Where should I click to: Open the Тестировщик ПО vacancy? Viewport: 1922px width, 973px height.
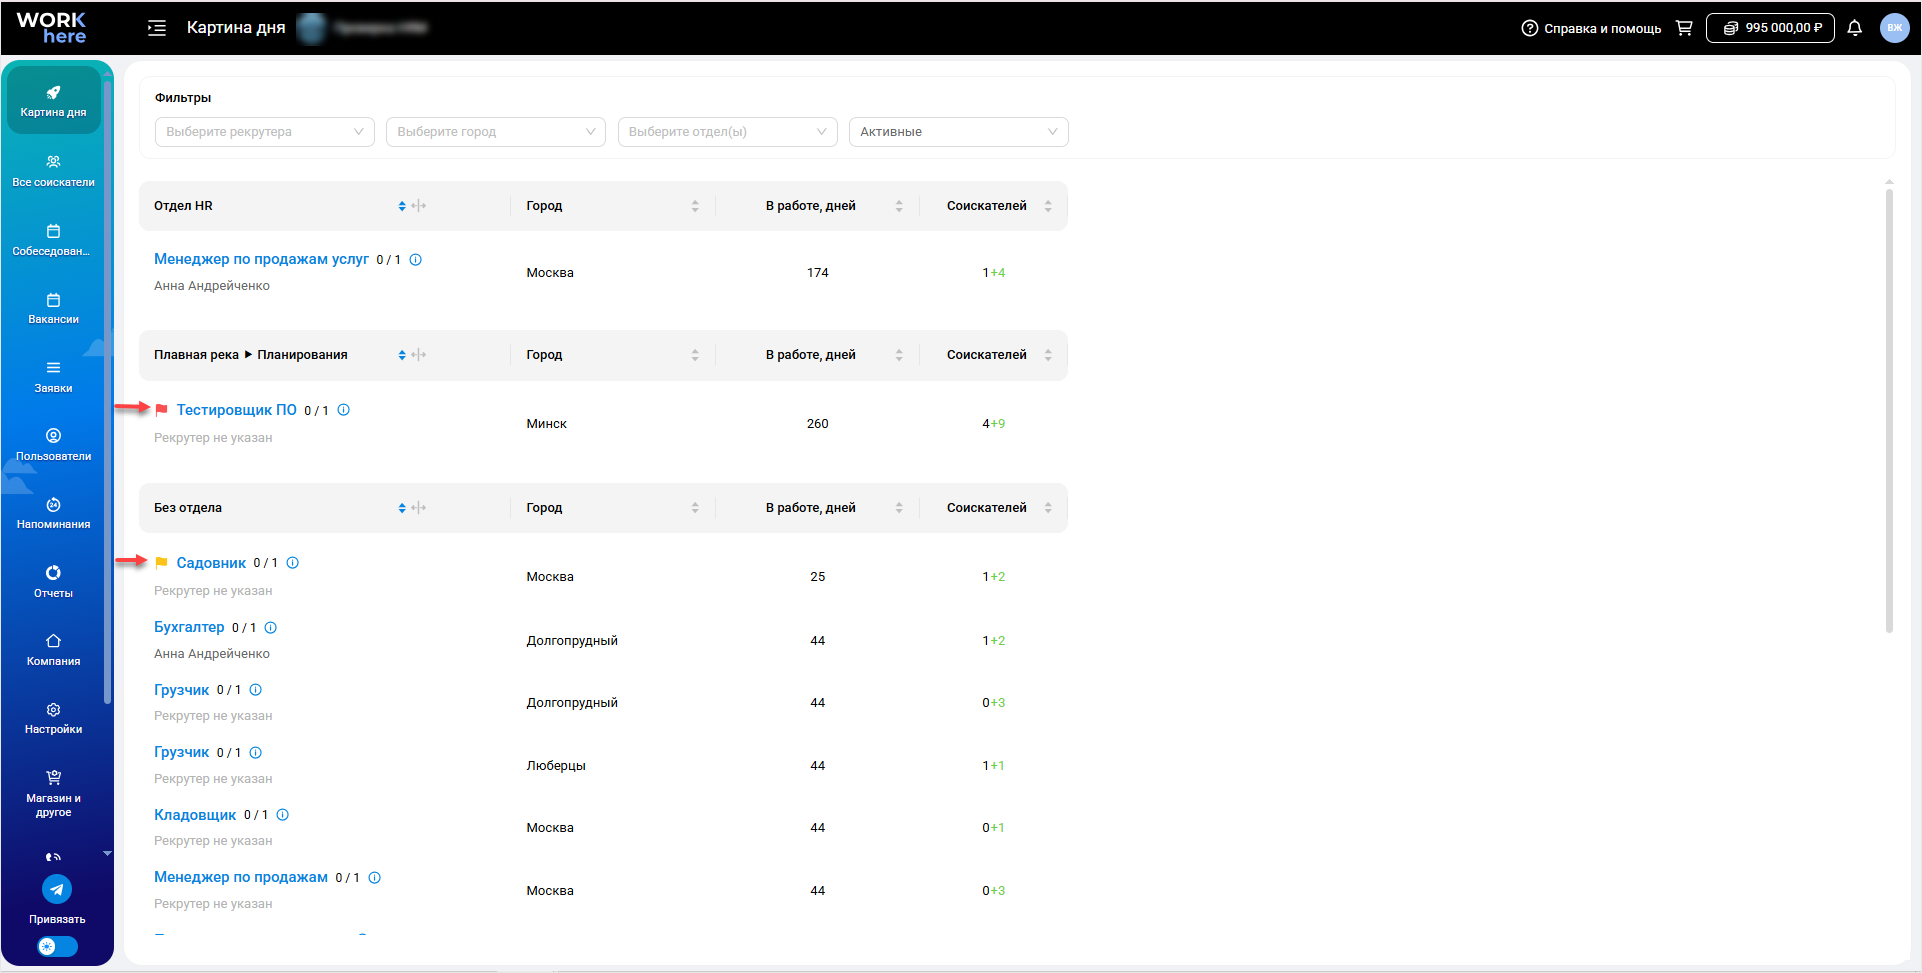pyautogui.click(x=236, y=410)
